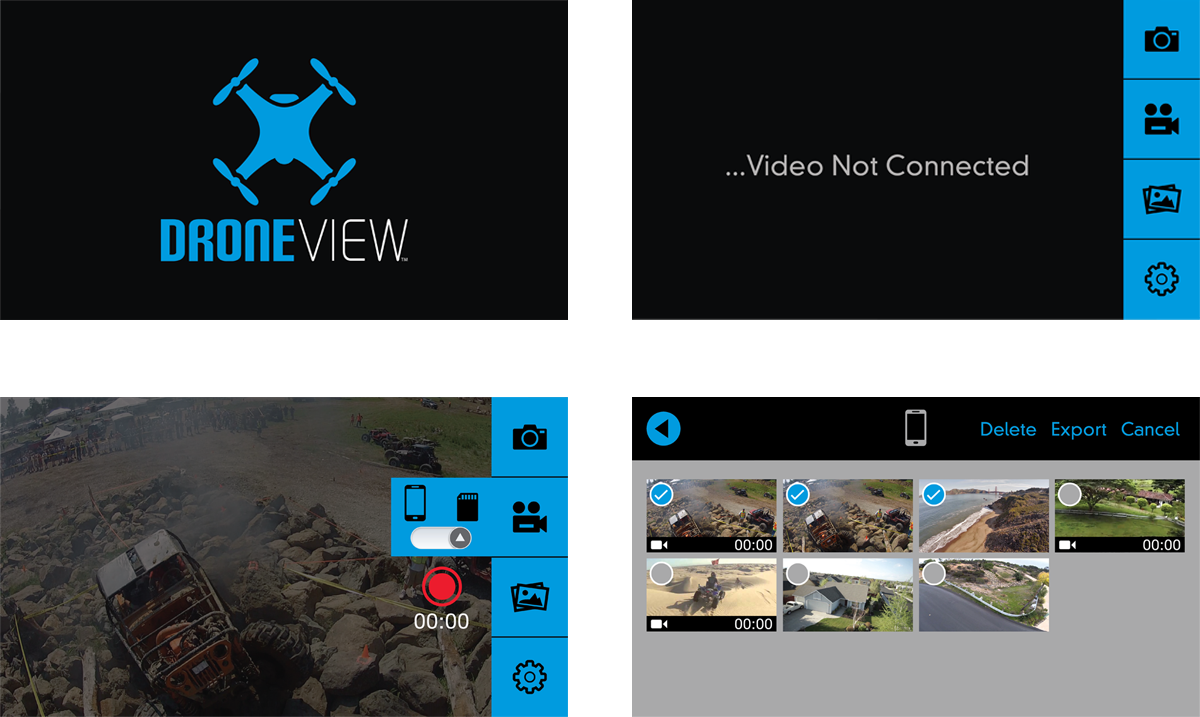The width and height of the screenshot is (1200, 717).
Task: Check the curved road aerial photo thumbnail
Action: [933, 574]
